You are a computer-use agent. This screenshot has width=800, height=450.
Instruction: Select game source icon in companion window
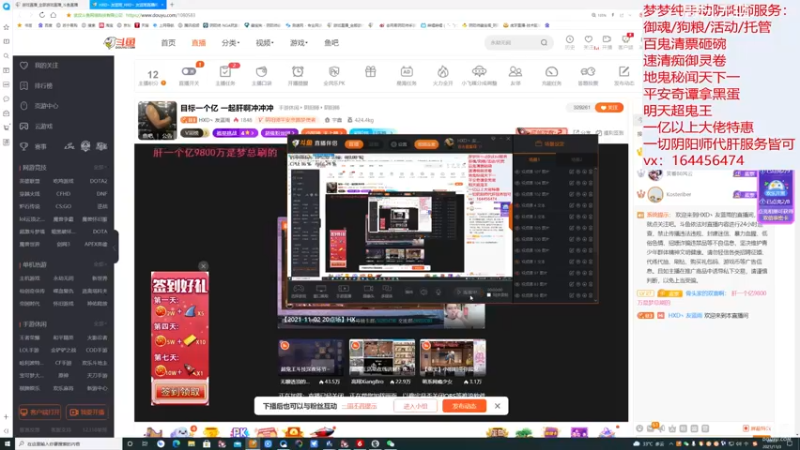coord(298,290)
